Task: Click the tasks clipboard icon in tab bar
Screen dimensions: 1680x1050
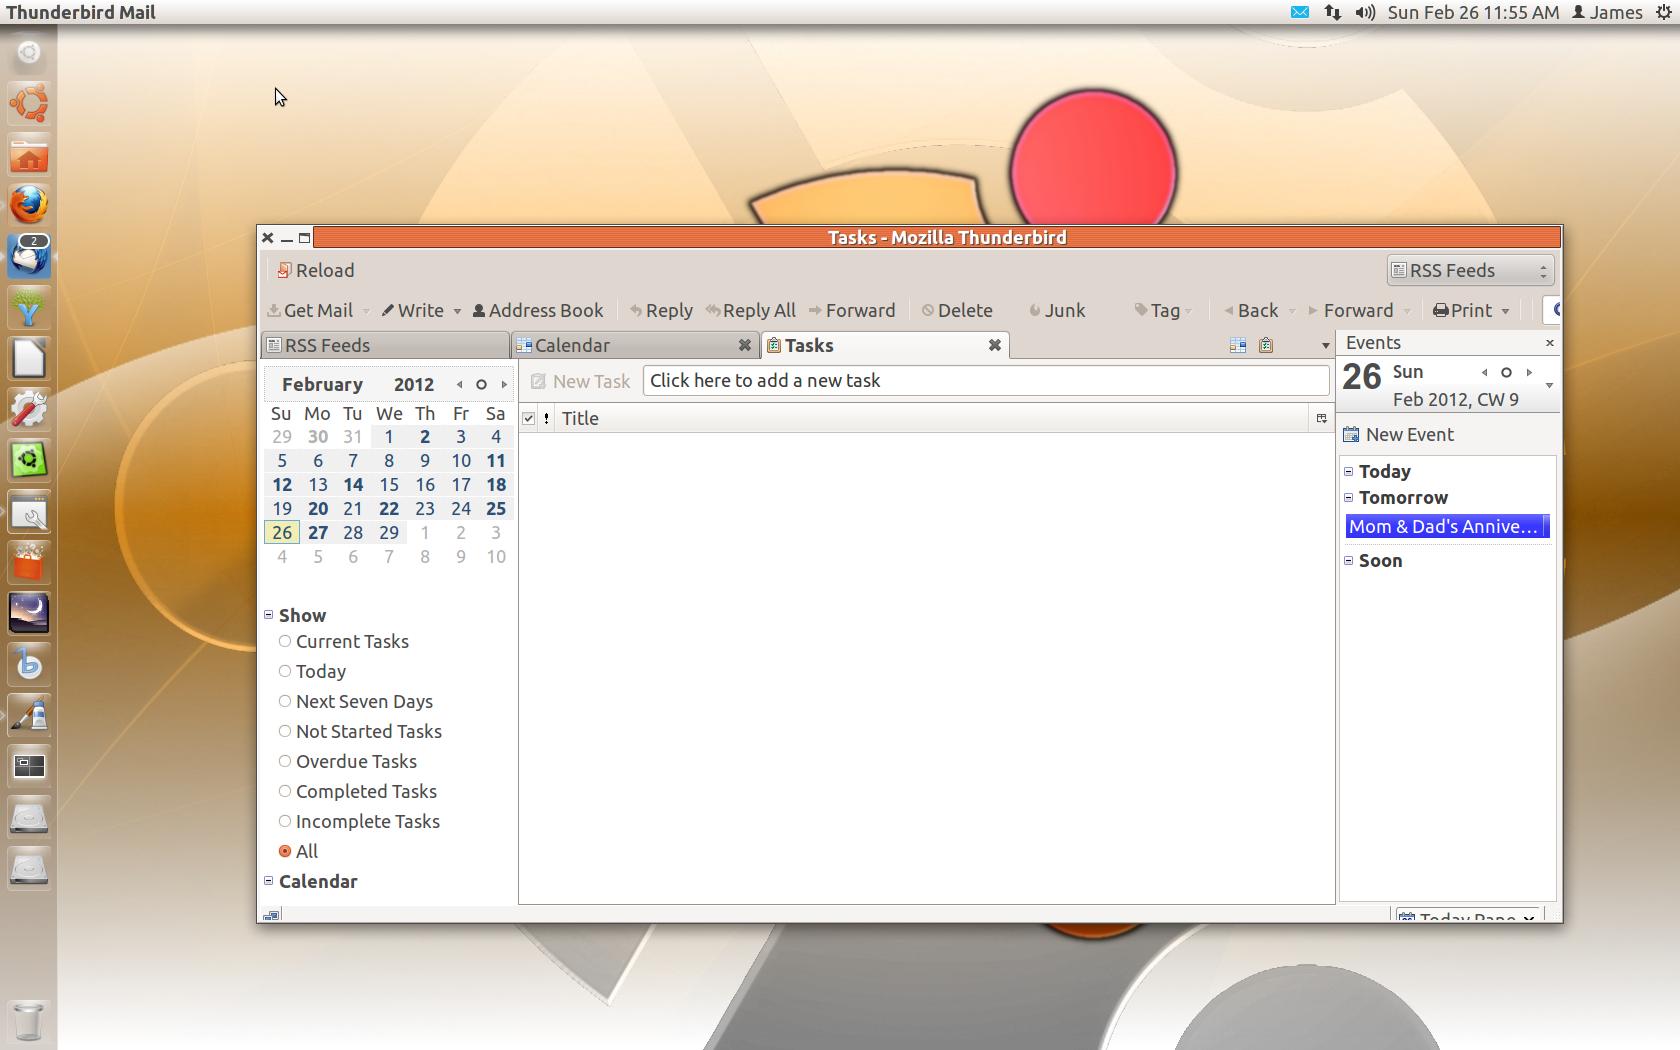Action: point(1266,345)
